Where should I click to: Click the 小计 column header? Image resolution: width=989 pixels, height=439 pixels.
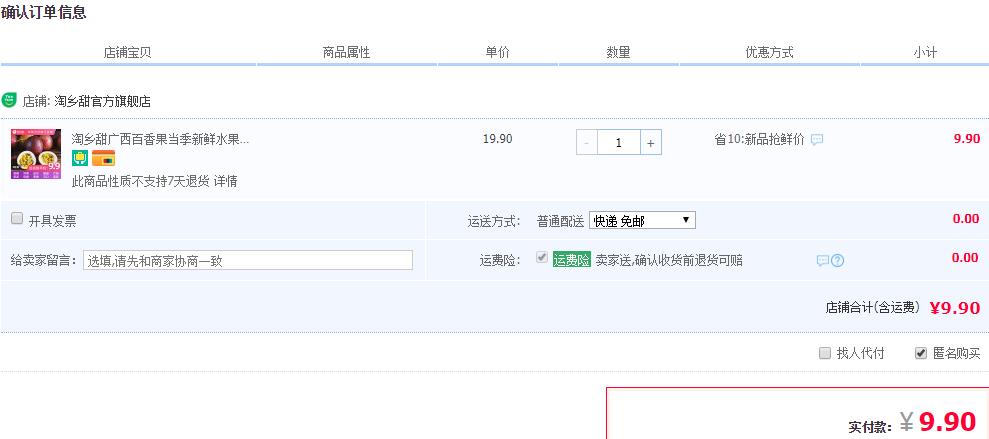coord(925,52)
